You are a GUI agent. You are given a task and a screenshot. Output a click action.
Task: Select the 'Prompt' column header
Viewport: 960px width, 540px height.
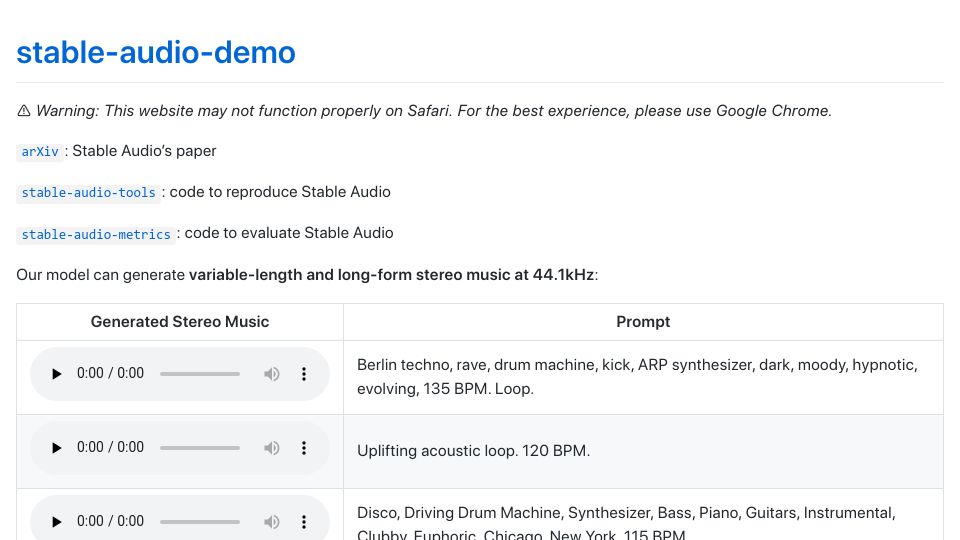point(643,322)
